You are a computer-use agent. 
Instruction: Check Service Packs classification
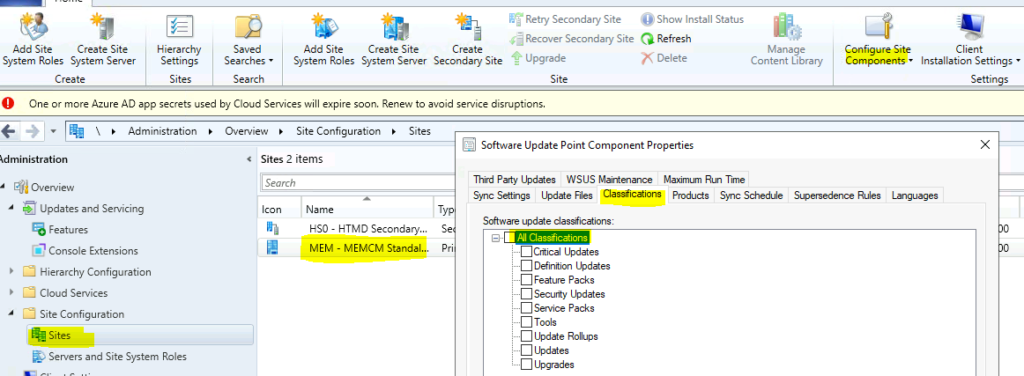coord(526,308)
